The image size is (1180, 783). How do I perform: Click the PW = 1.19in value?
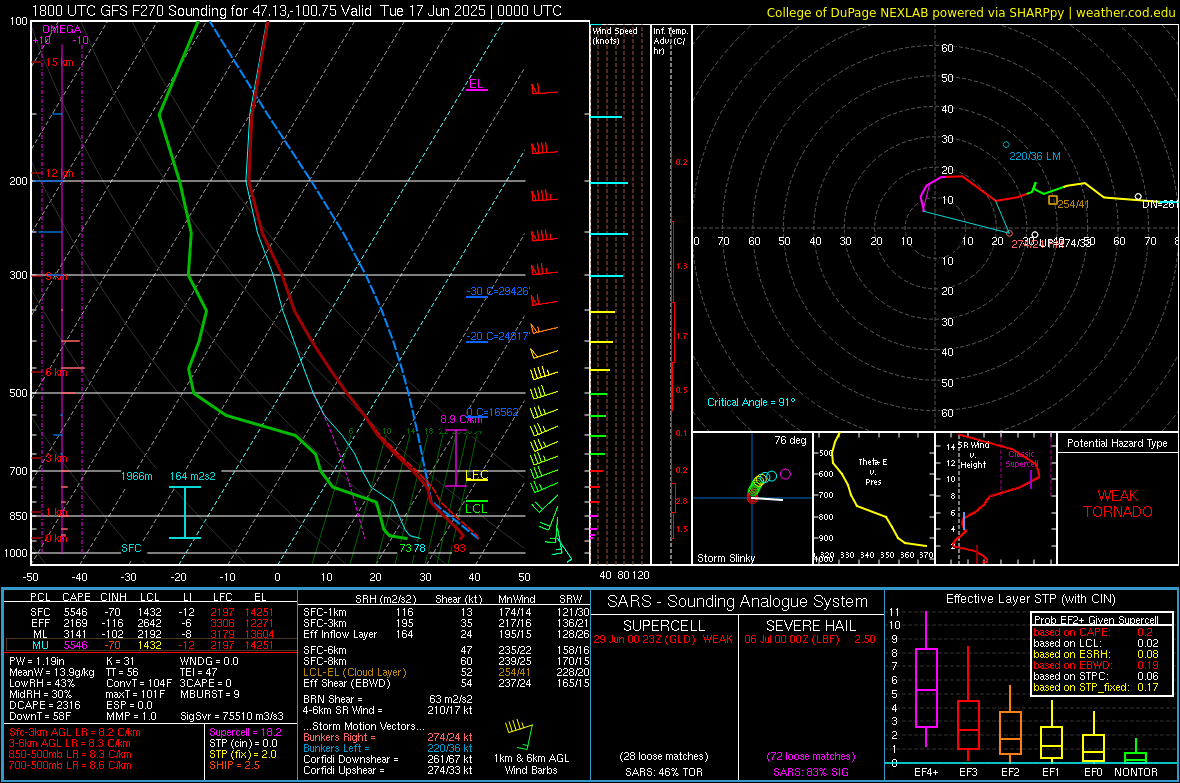pos(37,661)
